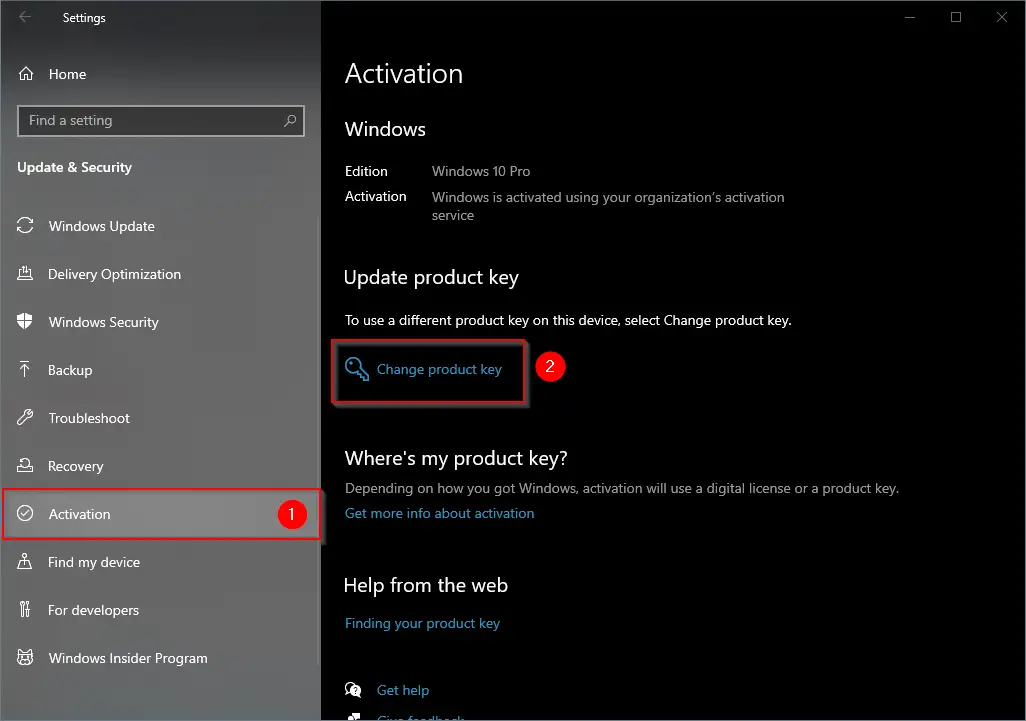Close the Settings window
Screen dimensions: 1026x721
1001,17
